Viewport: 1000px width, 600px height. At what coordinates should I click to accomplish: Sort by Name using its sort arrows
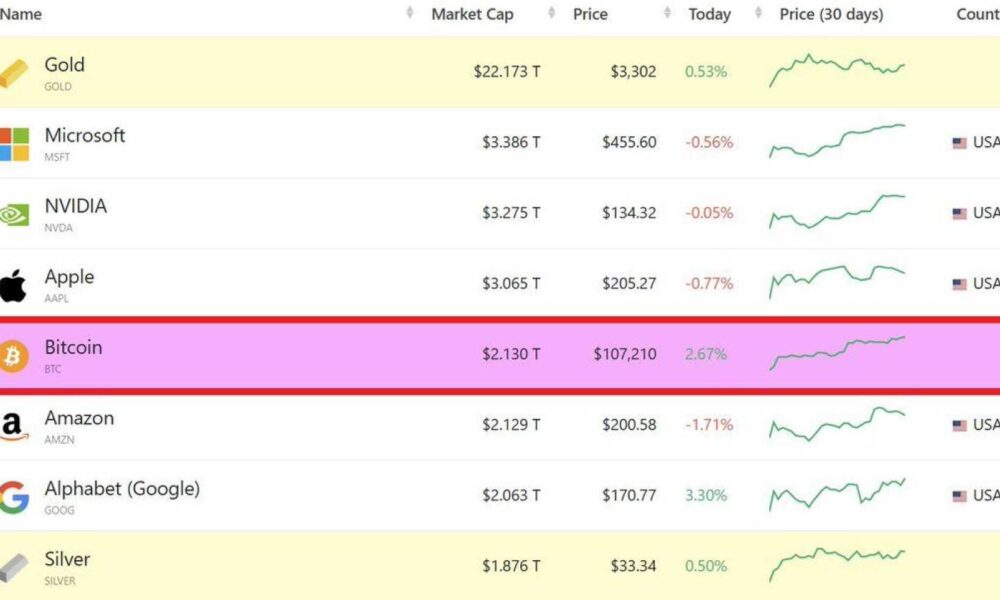(410, 13)
